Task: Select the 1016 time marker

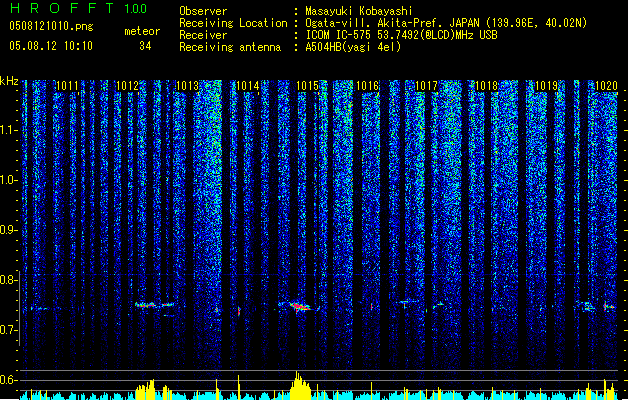Action: coord(367,85)
